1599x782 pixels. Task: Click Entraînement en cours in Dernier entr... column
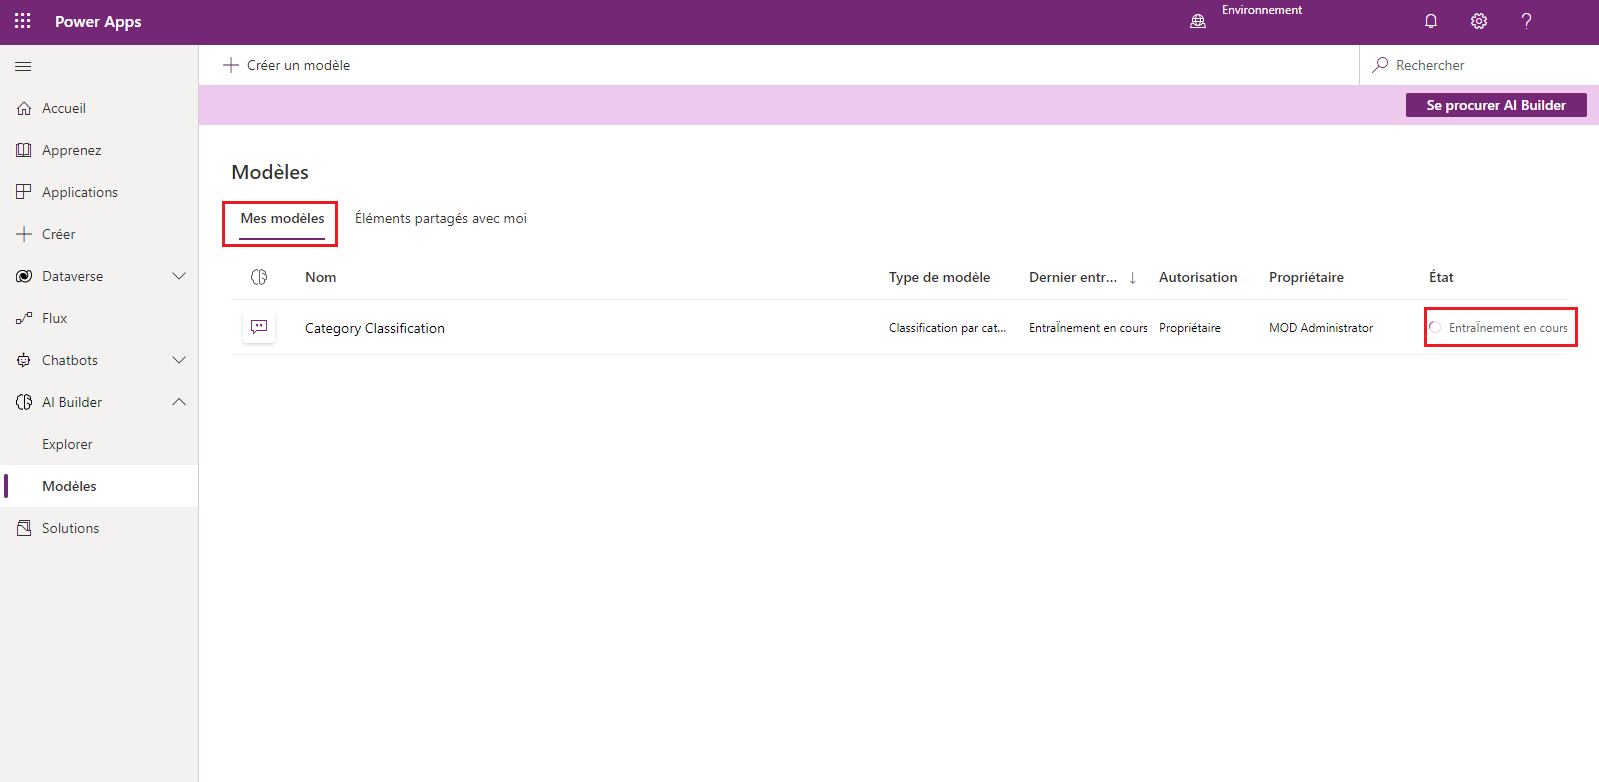pyautogui.click(x=1088, y=328)
